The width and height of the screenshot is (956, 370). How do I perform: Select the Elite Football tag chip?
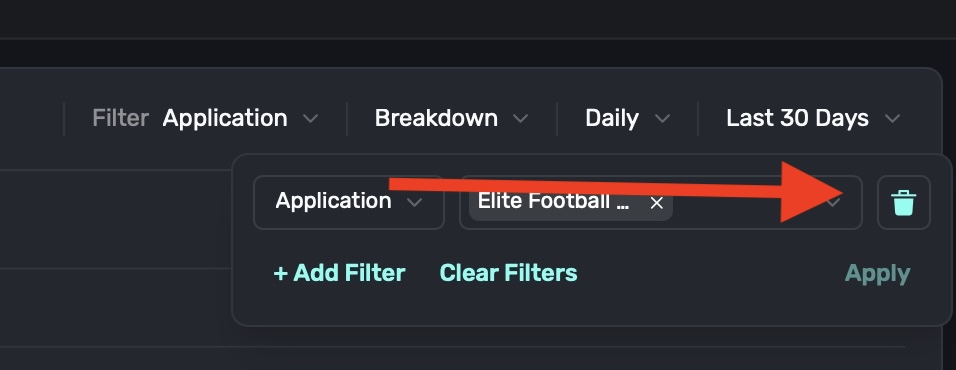pyautogui.click(x=553, y=202)
